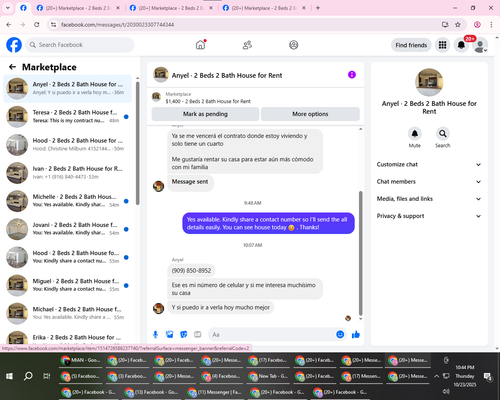This screenshot has width=500, height=400.
Task: Expand Chat members section
Action: 429,182
